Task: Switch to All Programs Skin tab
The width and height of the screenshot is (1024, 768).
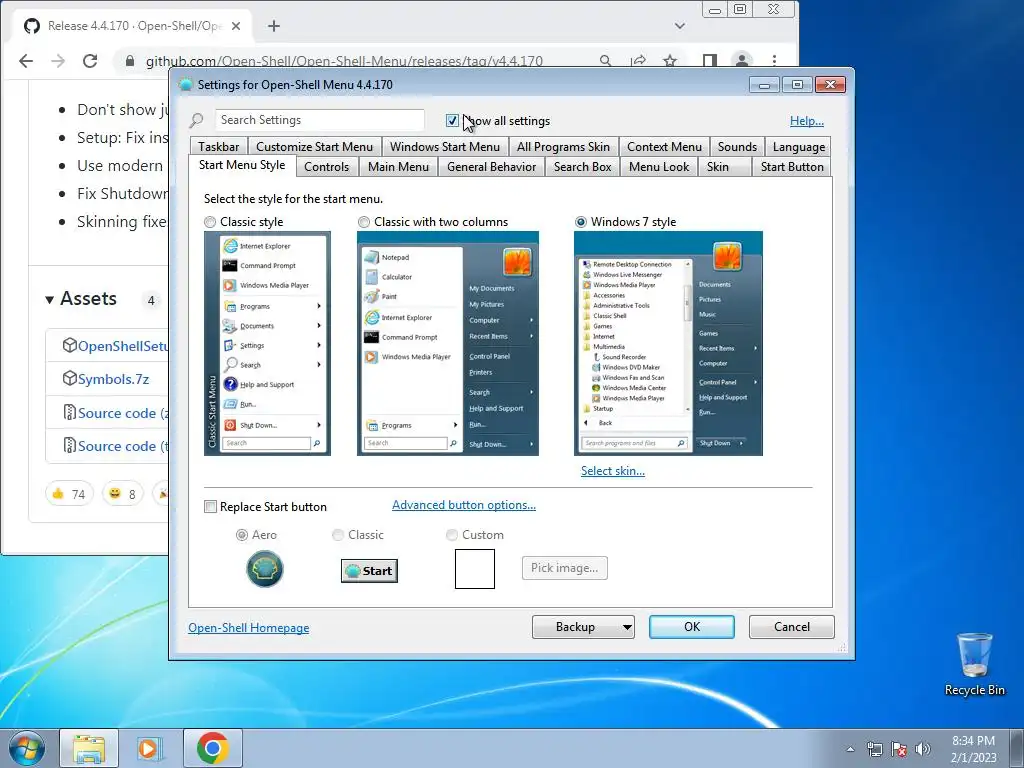Action: click(x=563, y=147)
